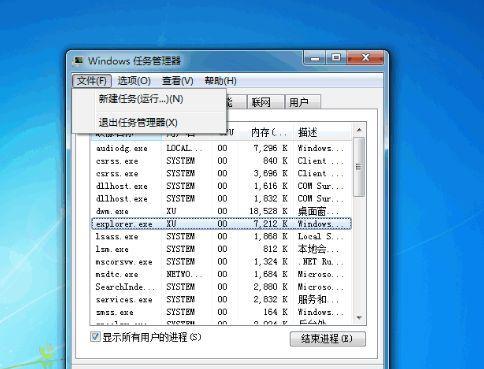
Task: Sort by the 内存 column header
Action: point(266,132)
